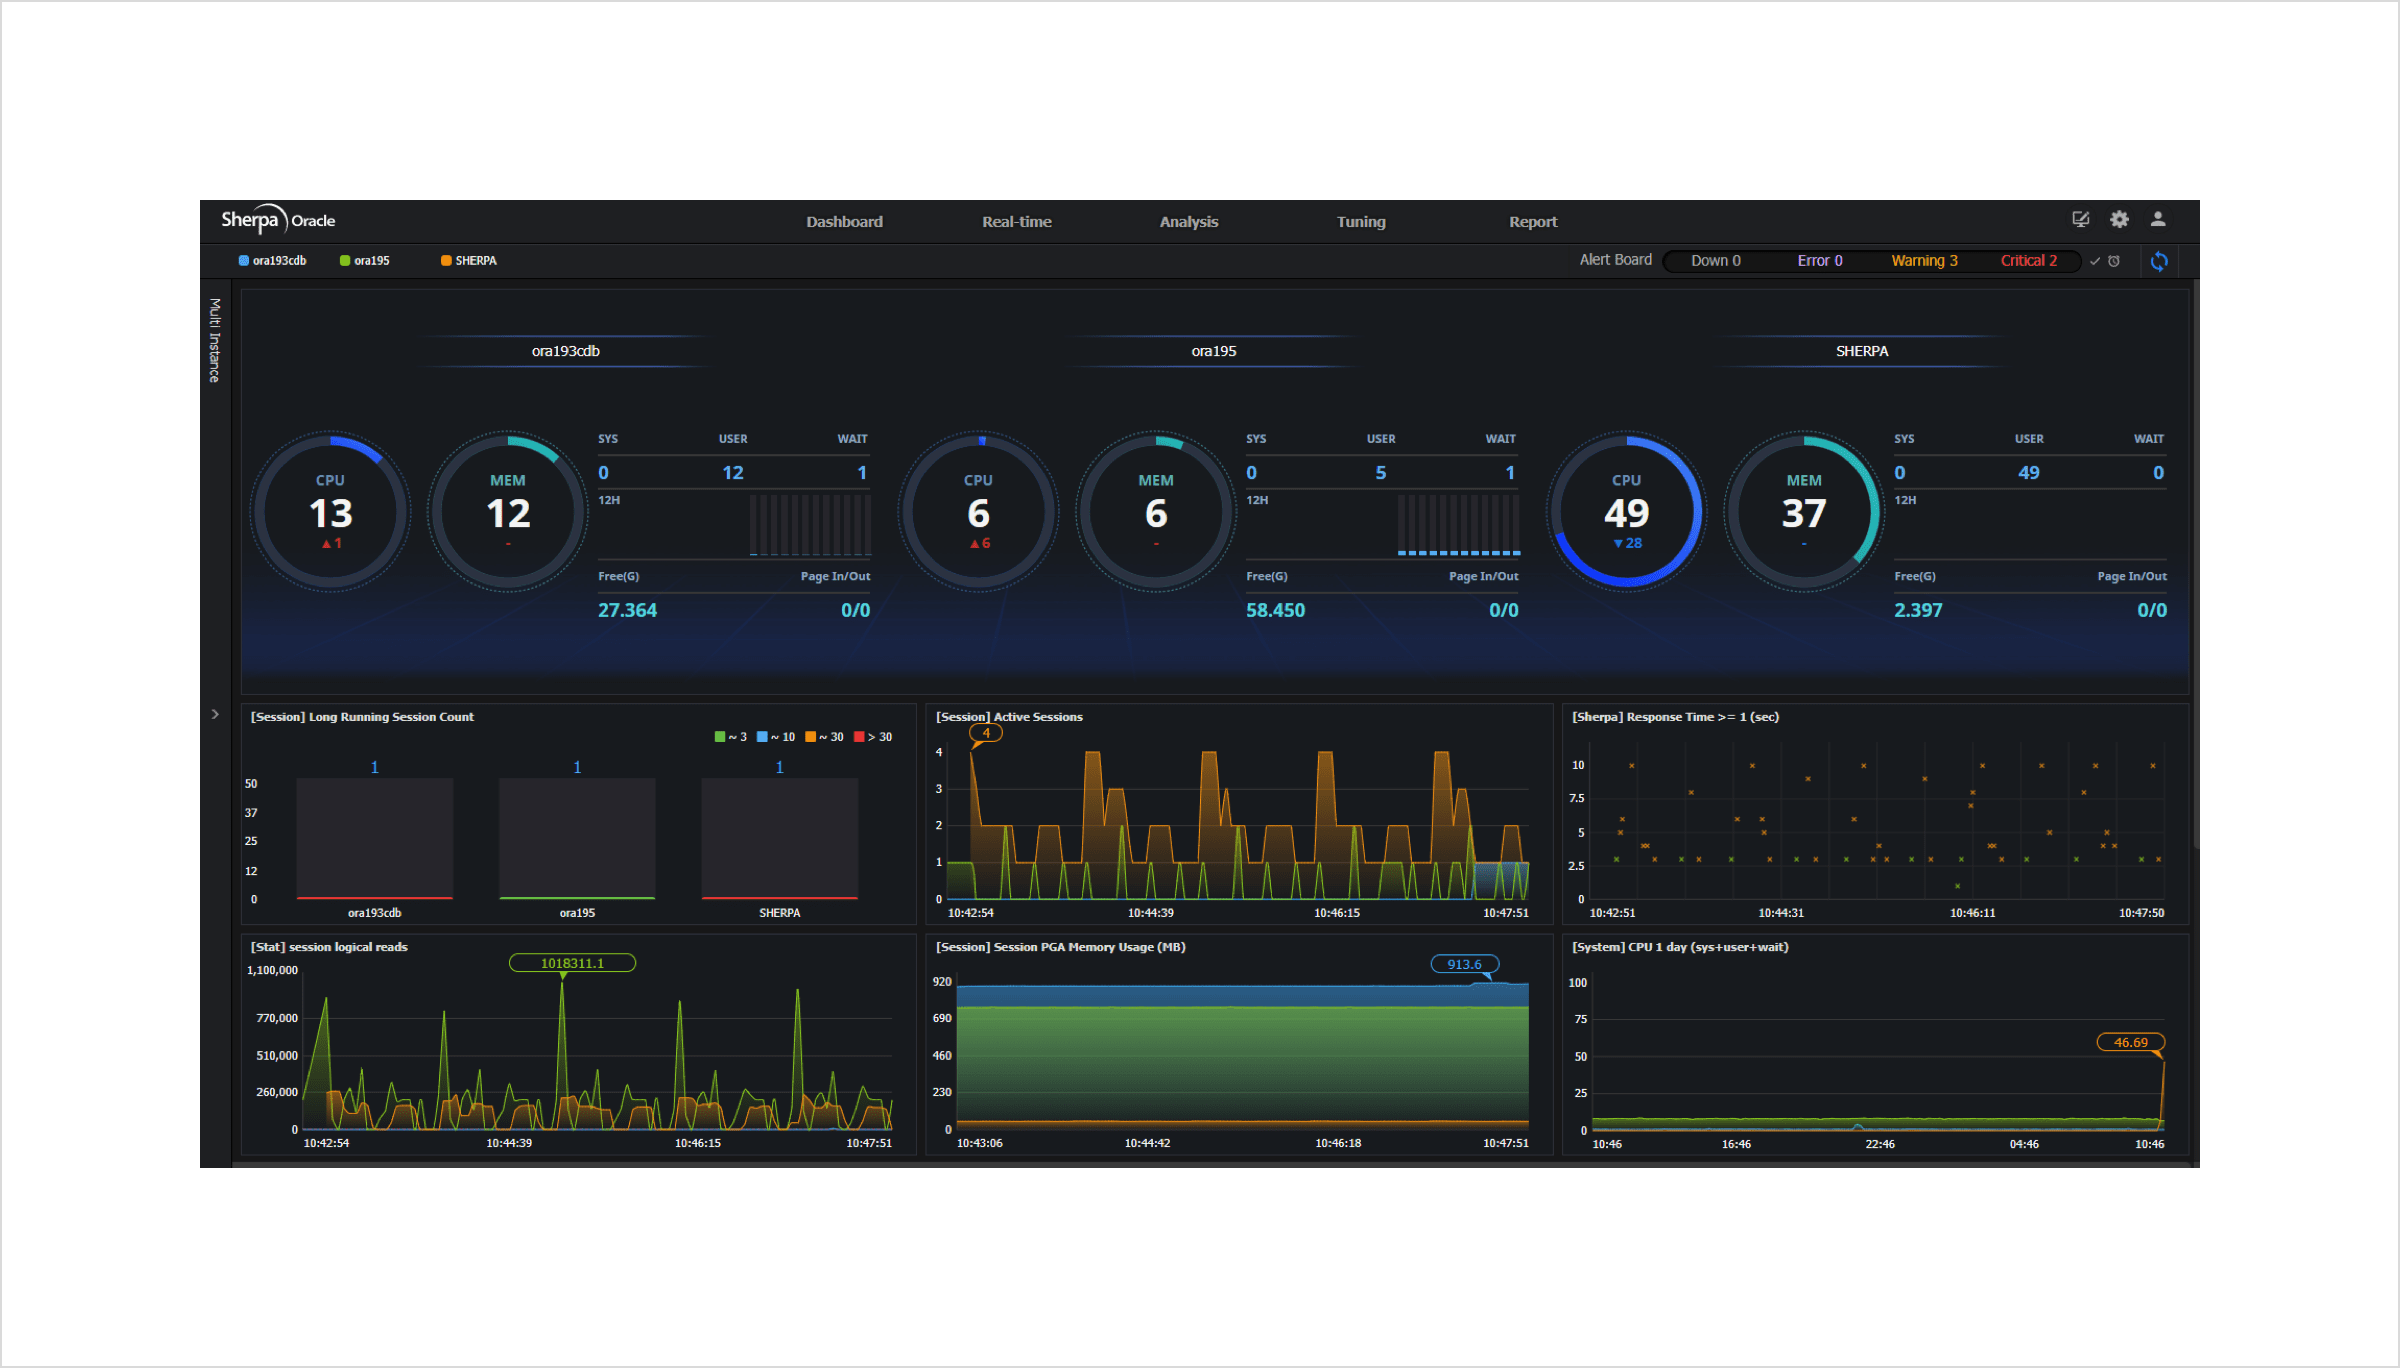Click the Sherpa Oracle logo
The image size is (2400, 1368).
click(278, 220)
